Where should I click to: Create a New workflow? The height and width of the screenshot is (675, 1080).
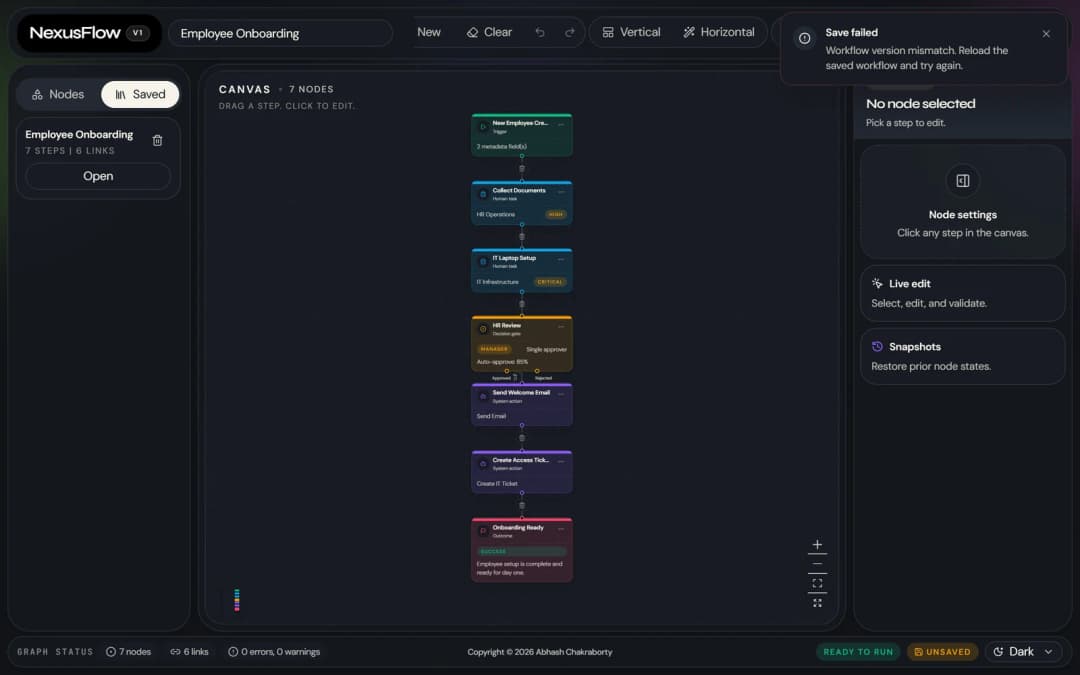click(428, 32)
